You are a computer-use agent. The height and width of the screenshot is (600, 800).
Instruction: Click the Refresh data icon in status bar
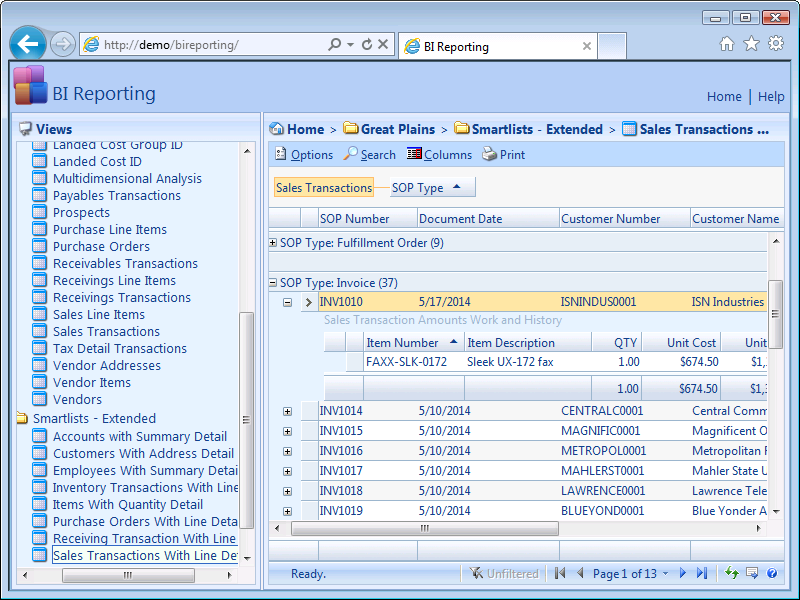click(x=732, y=573)
